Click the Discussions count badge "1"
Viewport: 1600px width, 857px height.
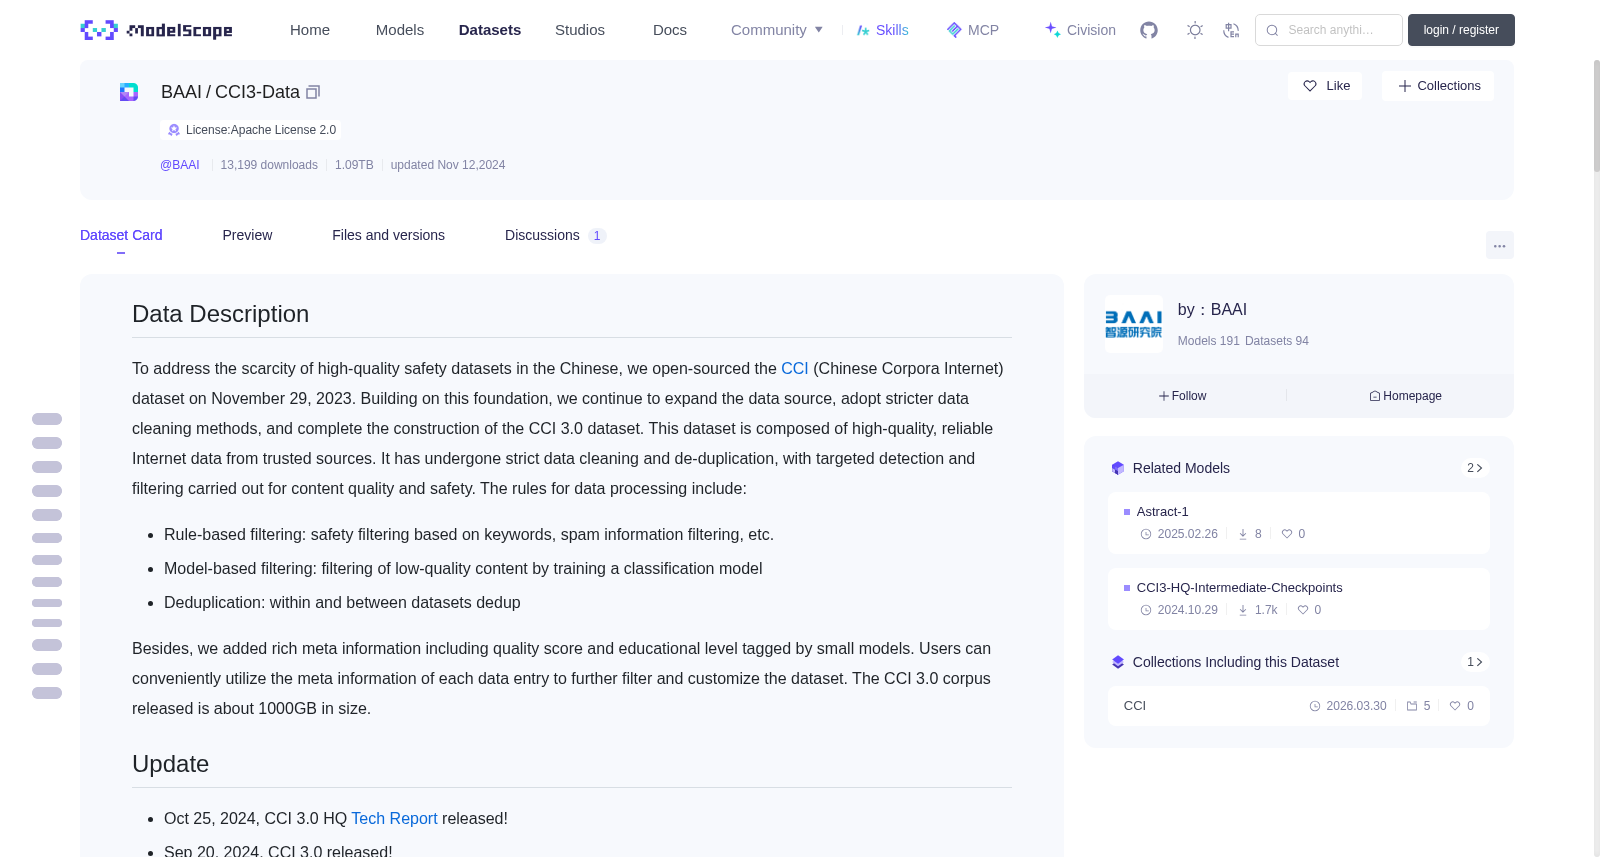click(597, 236)
